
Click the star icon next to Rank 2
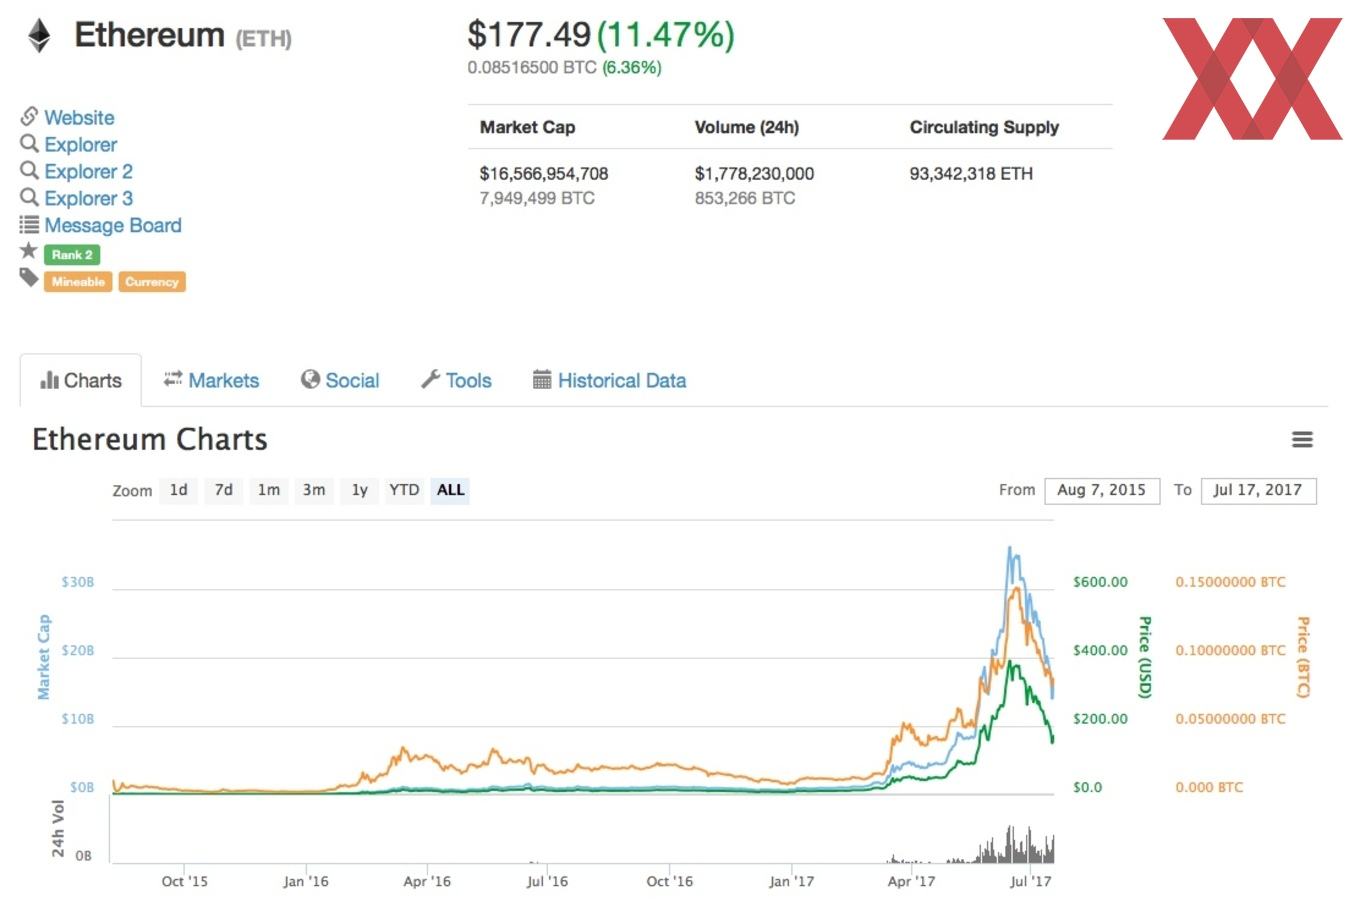coord(29,251)
